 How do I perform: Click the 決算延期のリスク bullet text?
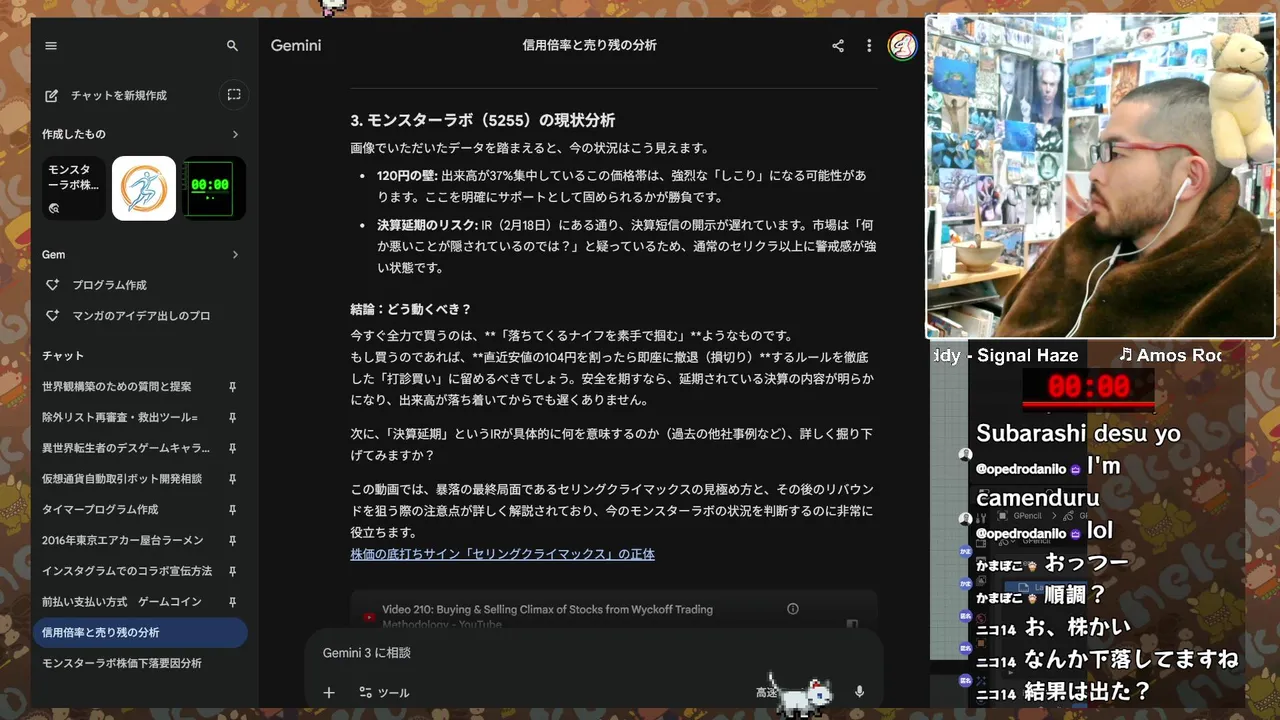[x=626, y=246]
